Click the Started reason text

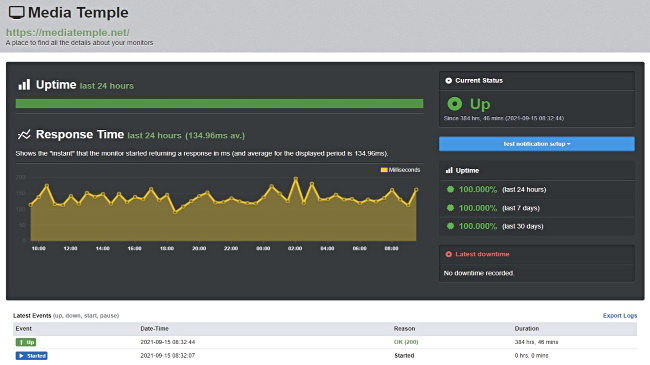click(x=404, y=356)
